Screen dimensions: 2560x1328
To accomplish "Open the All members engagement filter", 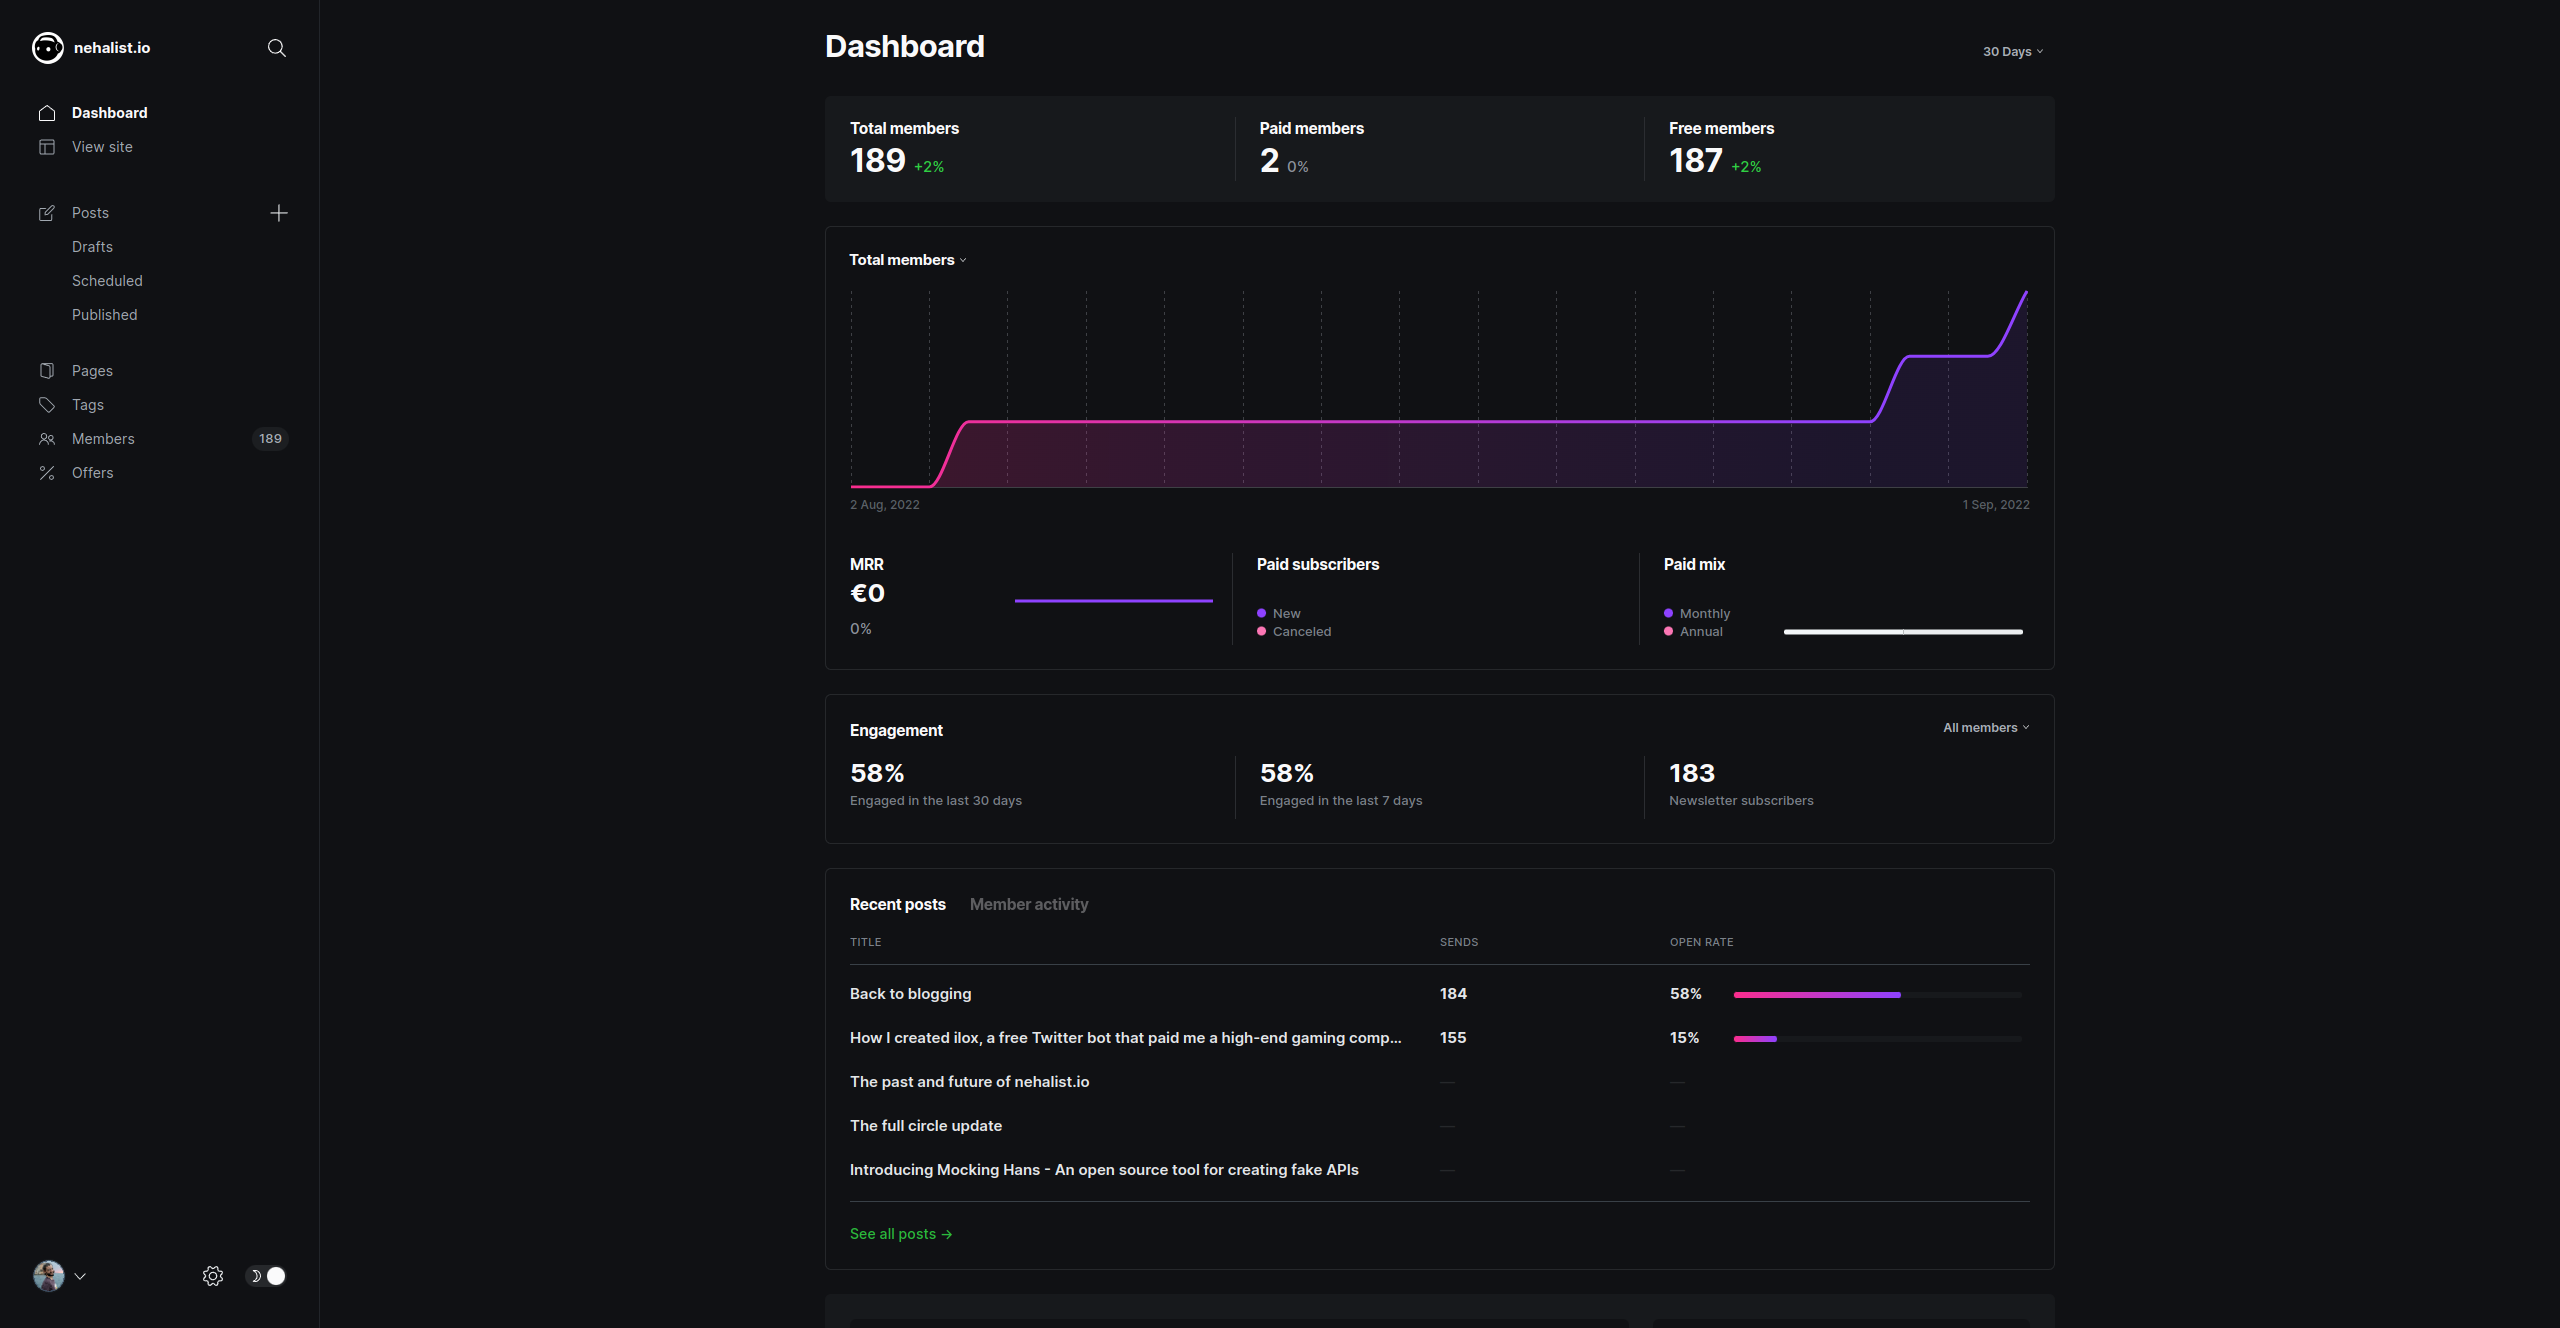I will point(1986,728).
